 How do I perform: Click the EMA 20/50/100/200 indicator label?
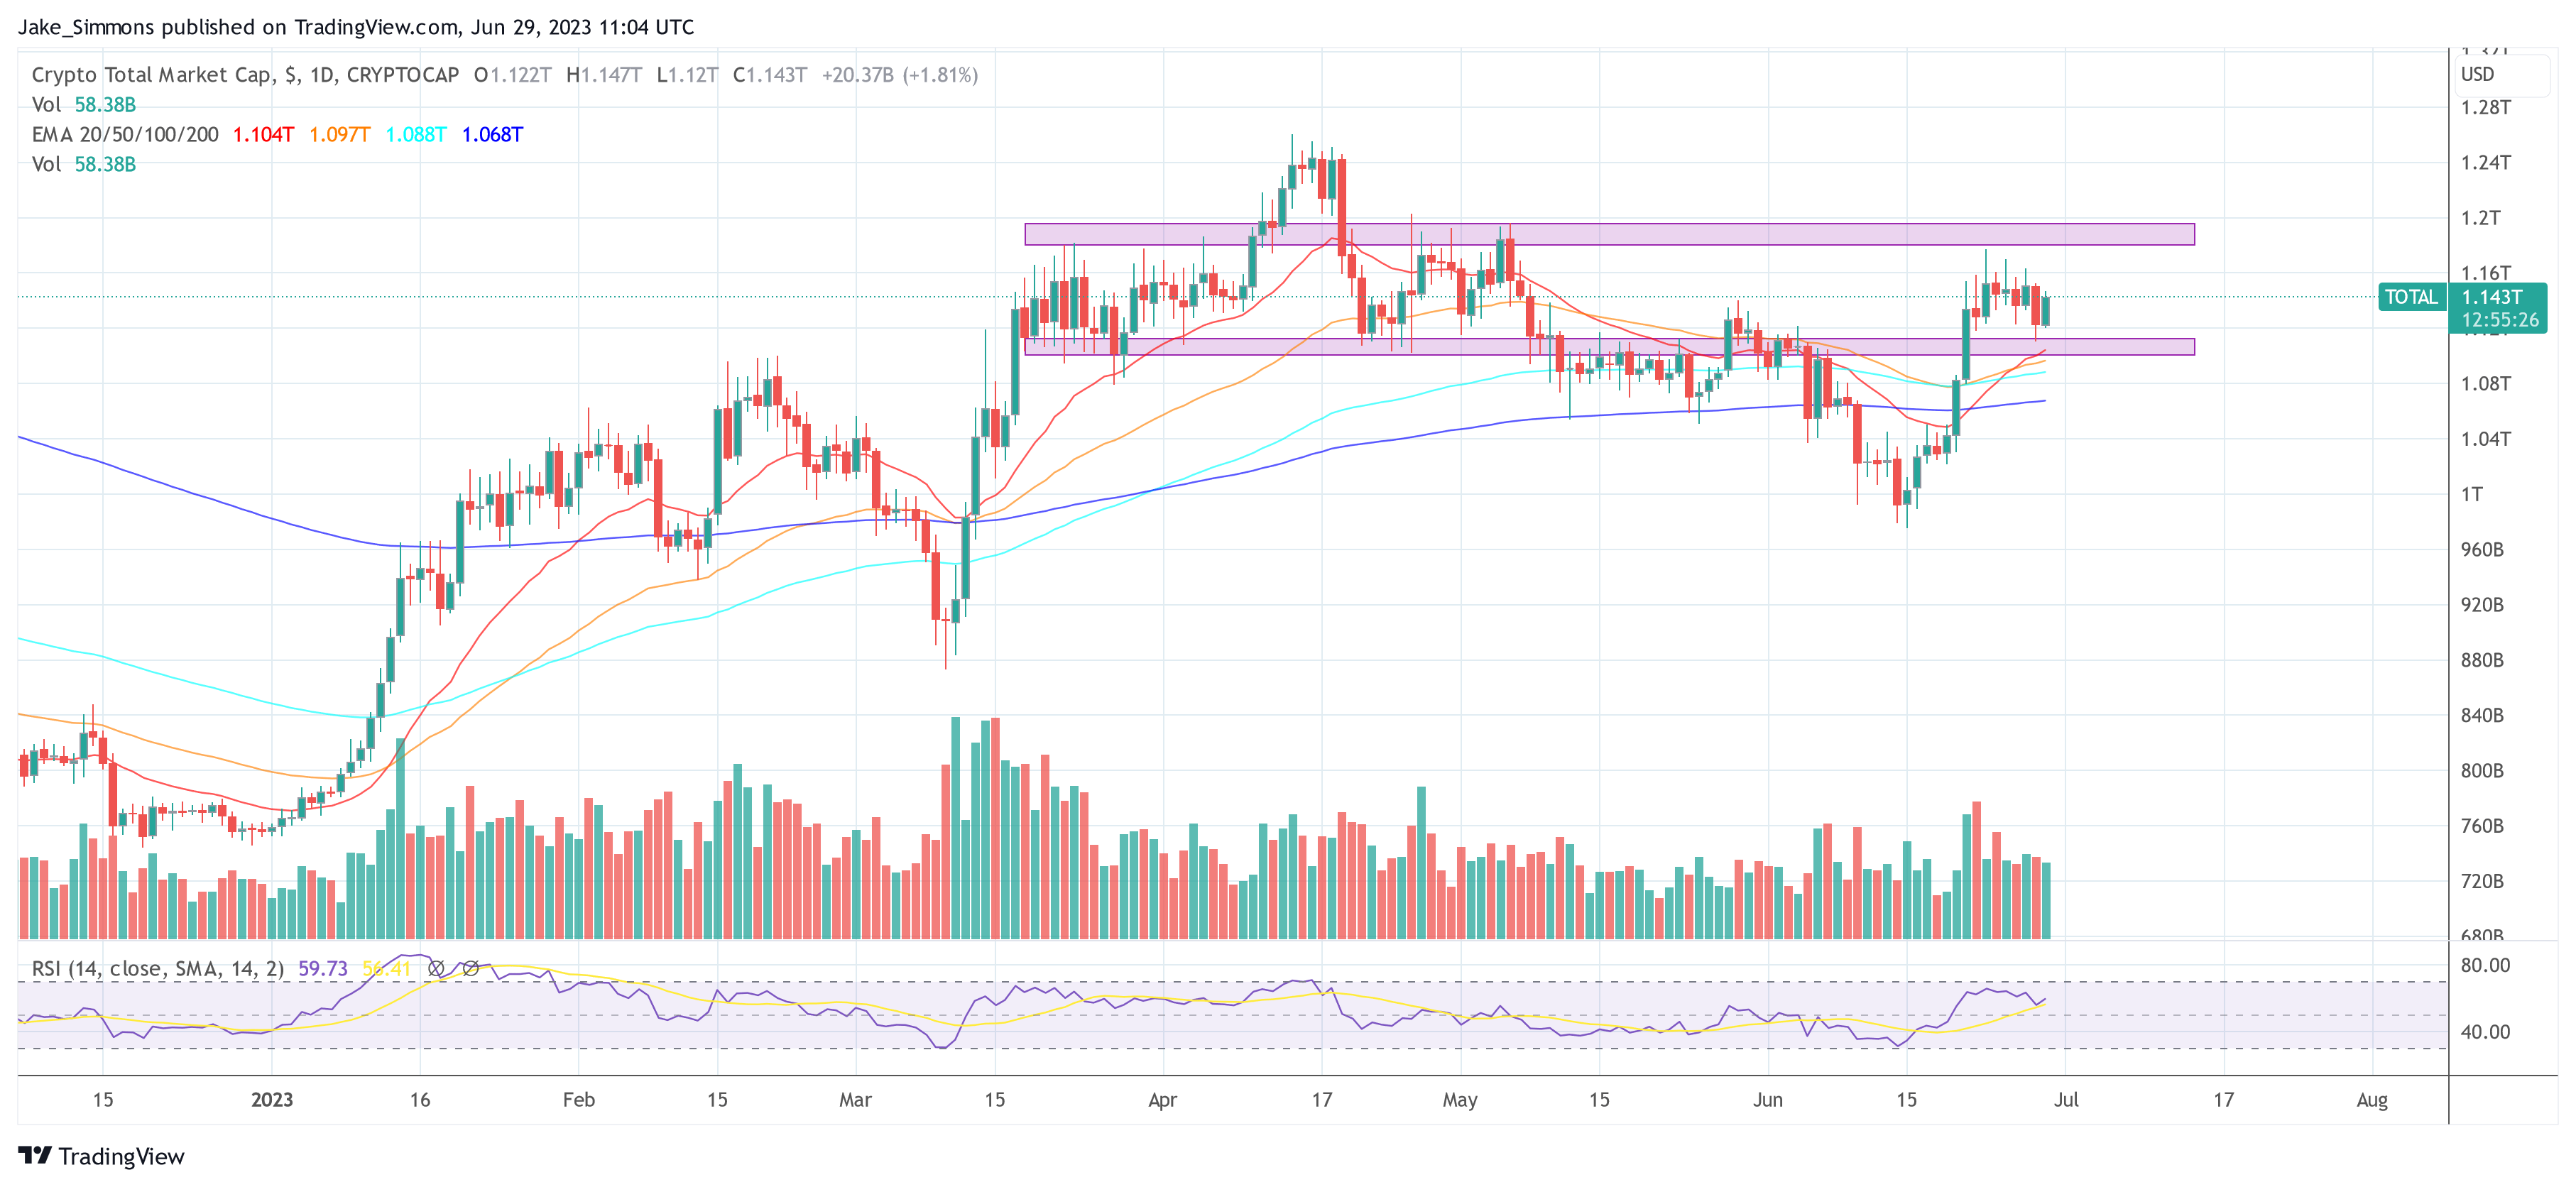pos(125,134)
